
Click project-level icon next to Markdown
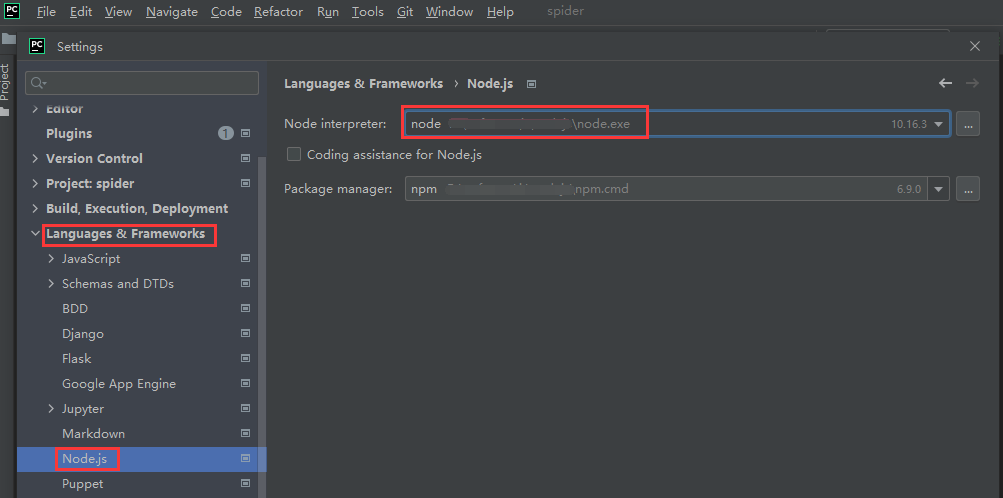coord(245,433)
